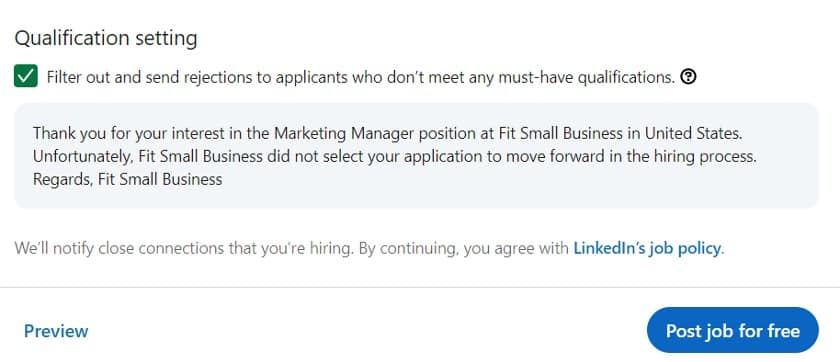The height and width of the screenshot is (362, 840).
Task: Click "must-have qualifications" in the checkbox label
Action: coord(586,78)
